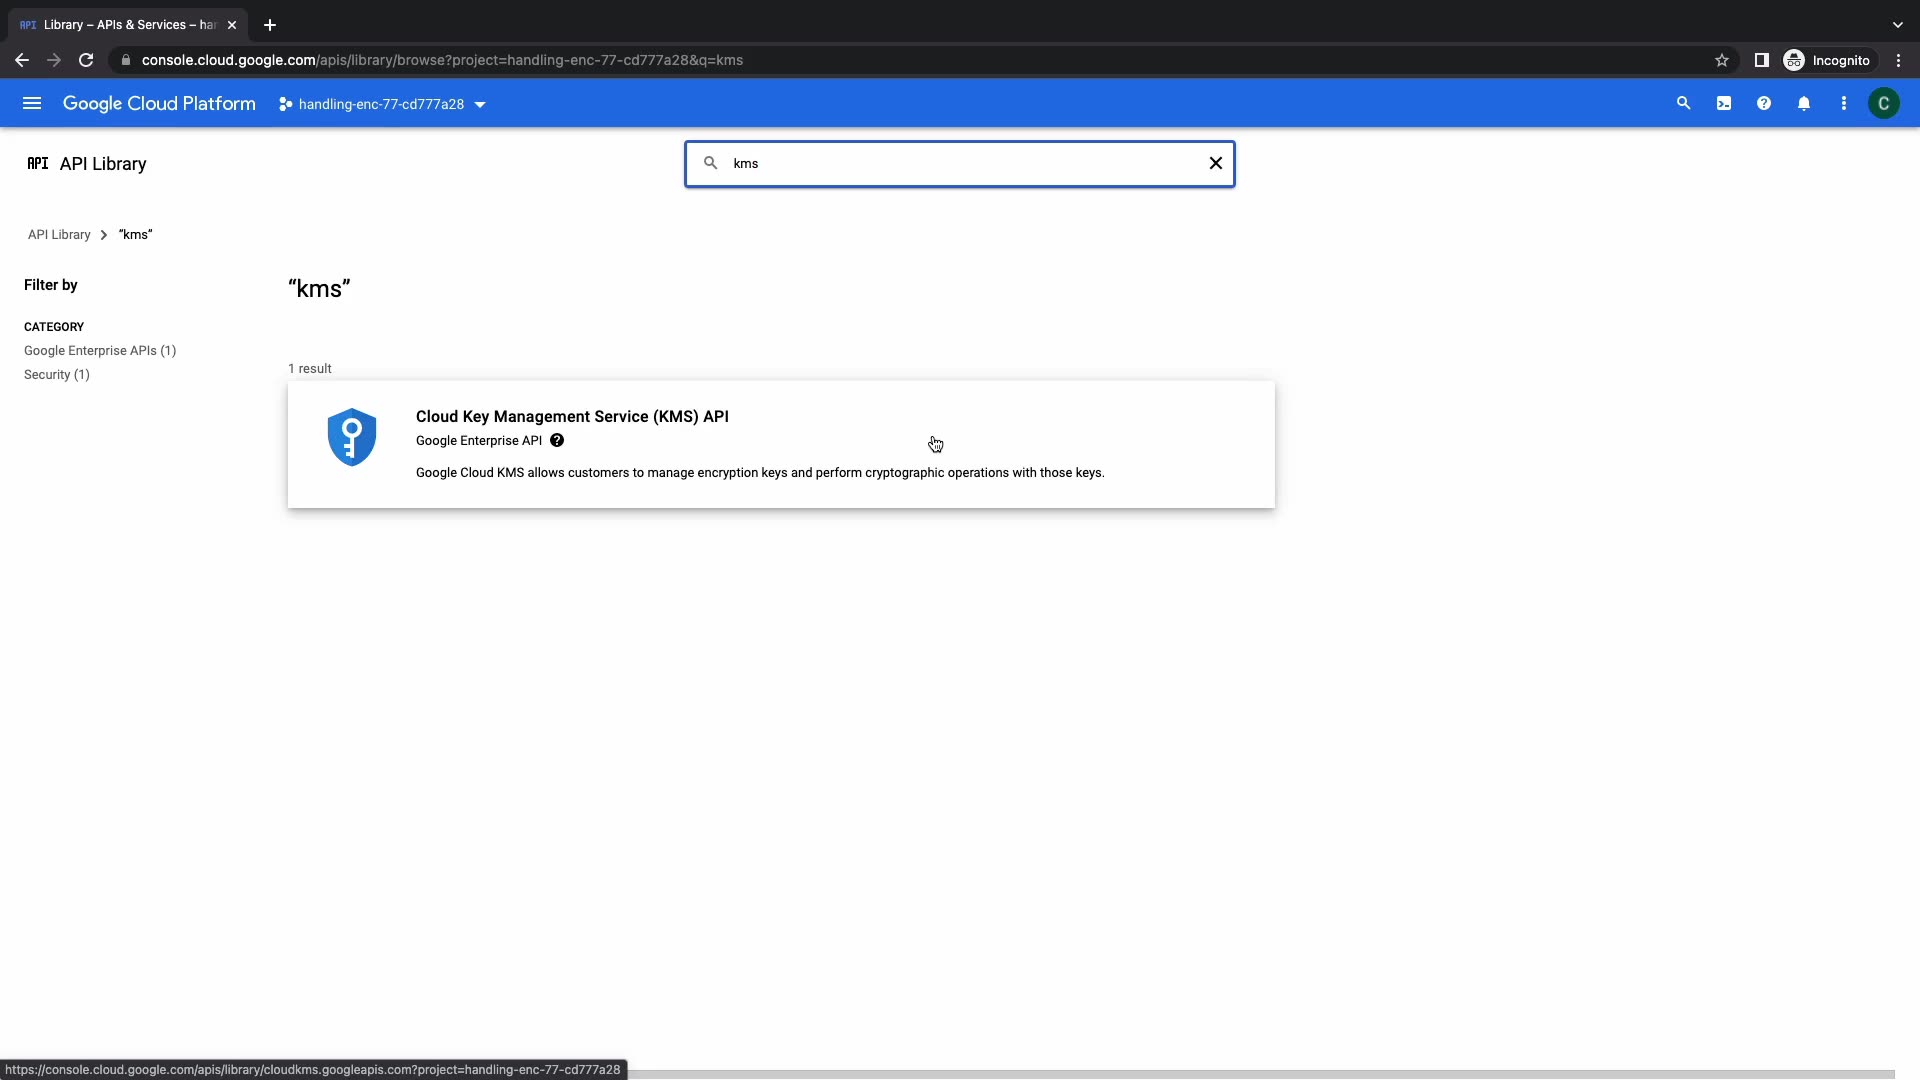This screenshot has width=1920, height=1080.
Task: Click the Google Enterprise API help icon
Action: 557,441
